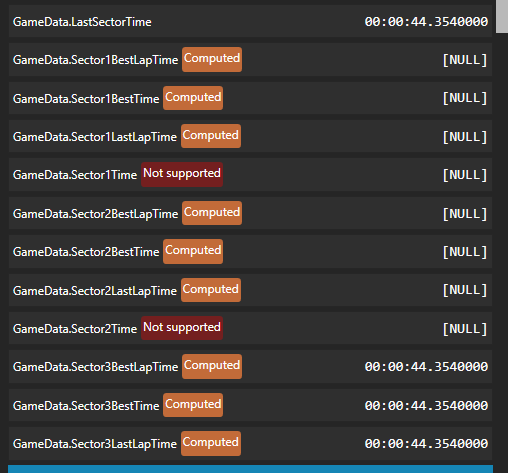508x473 pixels.
Task: Select GameData.Sector2BestLapTime property name
Action: tap(95, 214)
